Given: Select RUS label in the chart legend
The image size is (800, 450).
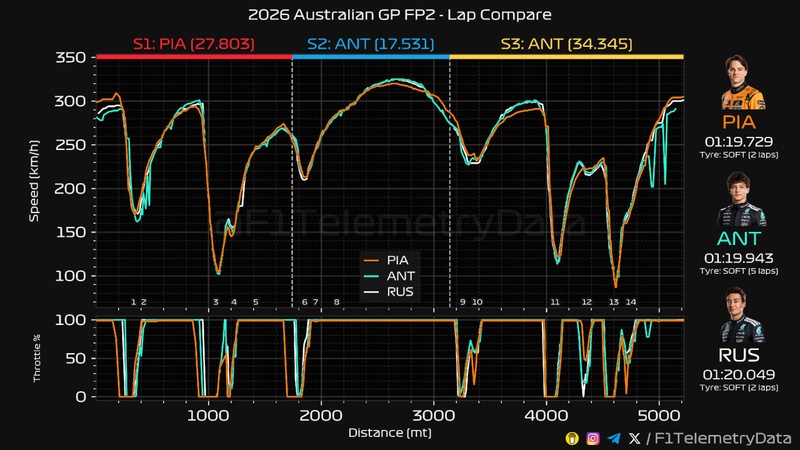Looking at the screenshot, I should pyautogui.click(x=400, y=292).
